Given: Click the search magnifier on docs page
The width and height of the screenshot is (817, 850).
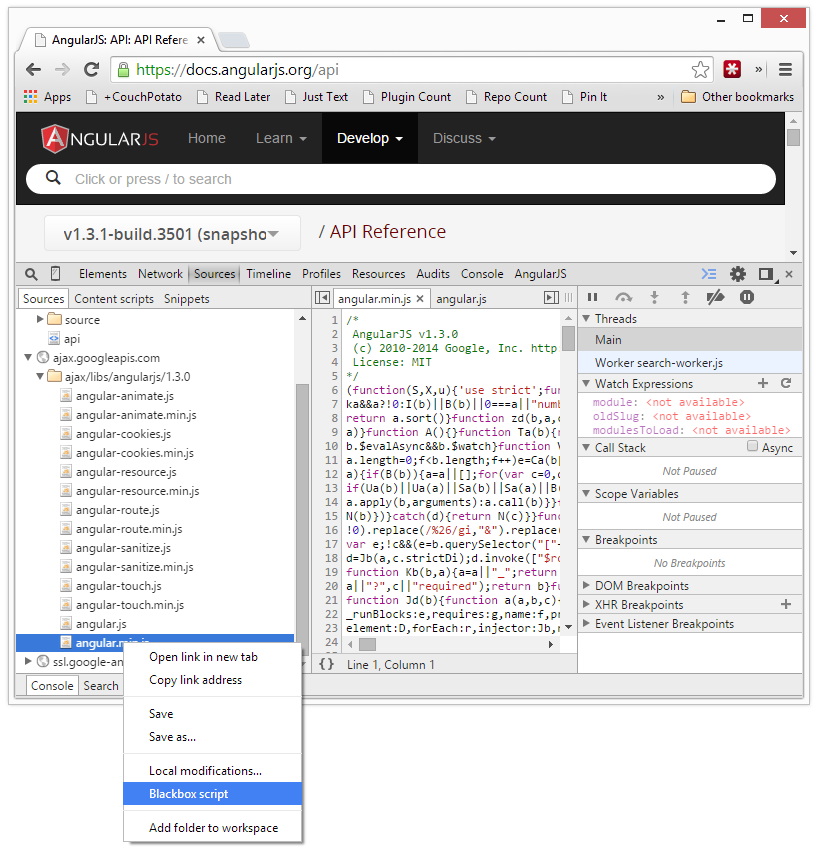Looking at the screenshot, I should coord(53,178).
